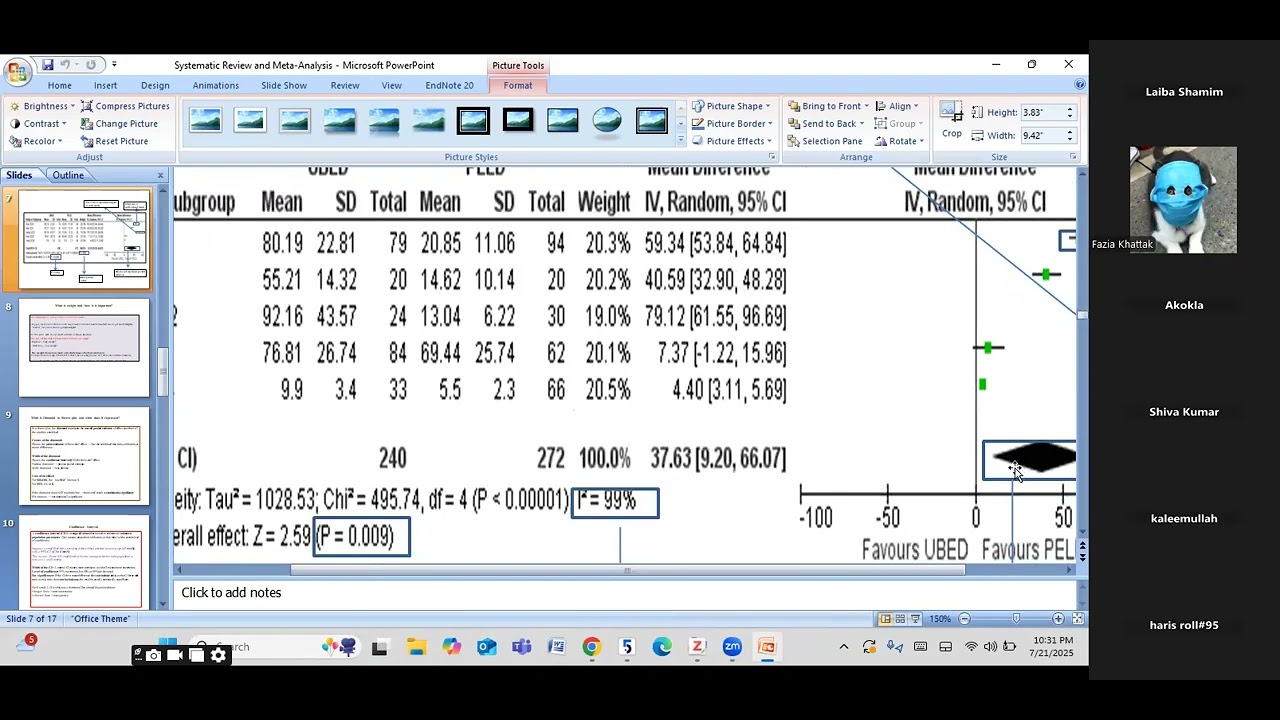Switch to Animations tab

coord(216,85)
